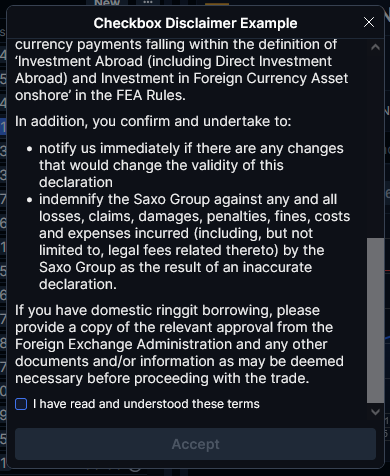Click the Accept button
The width and height of the screenshot is (390, 476).
click(x=195, y=444)
